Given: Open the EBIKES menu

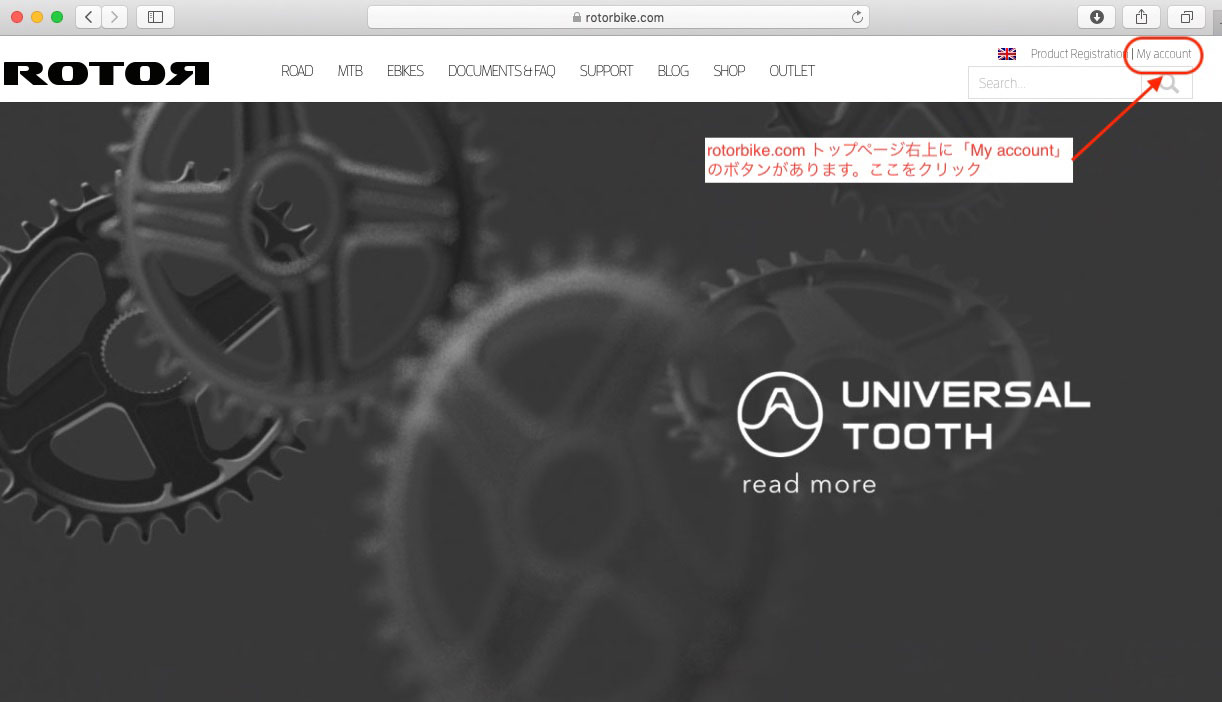Looking at the screenshot, I should [x=405, y=71].
